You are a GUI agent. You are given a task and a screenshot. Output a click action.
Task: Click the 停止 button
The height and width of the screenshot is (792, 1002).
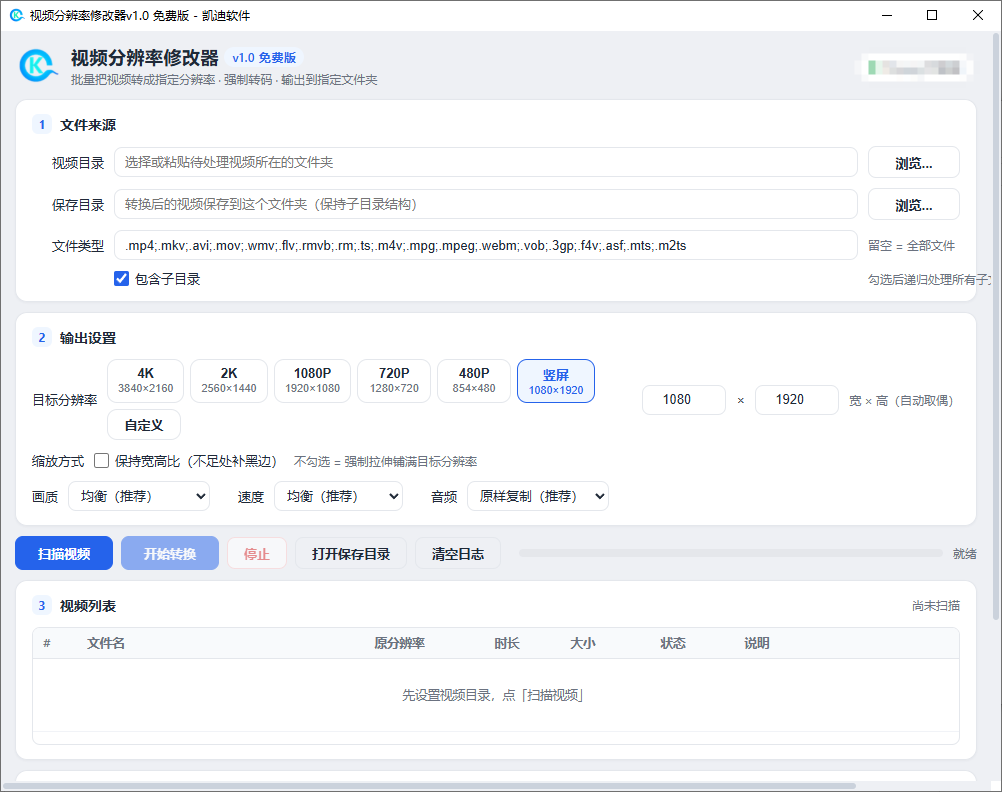[x=257, y=553]
